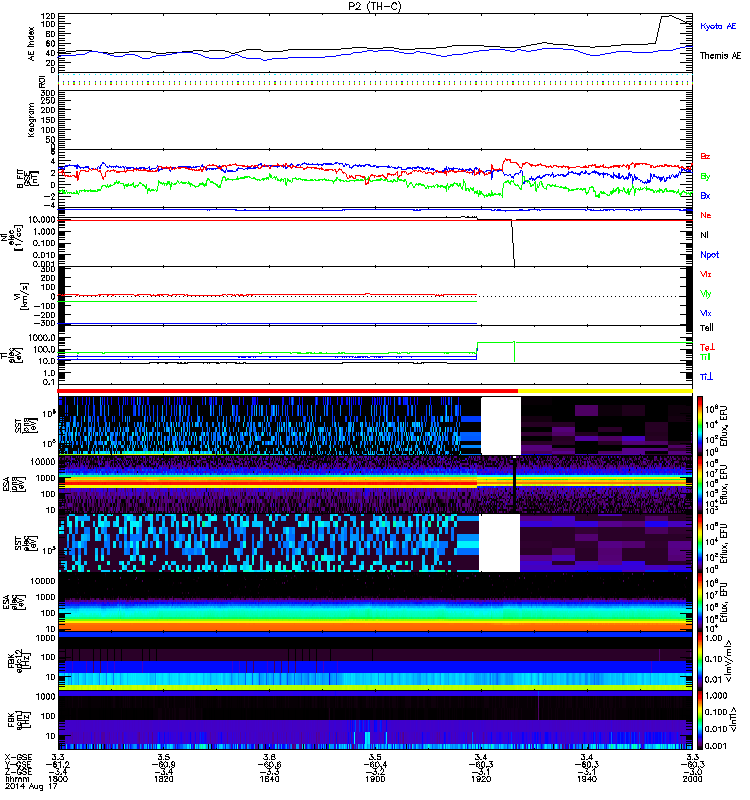Select the blue Npot legend label
The width and height of the screenshot is (750, 800).
(710, 255)
